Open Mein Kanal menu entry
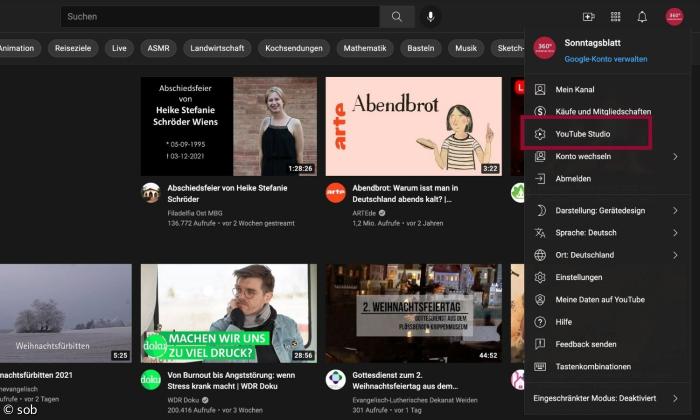The height and width of the screenshot is (420, 700). click(x=607, y=89)
